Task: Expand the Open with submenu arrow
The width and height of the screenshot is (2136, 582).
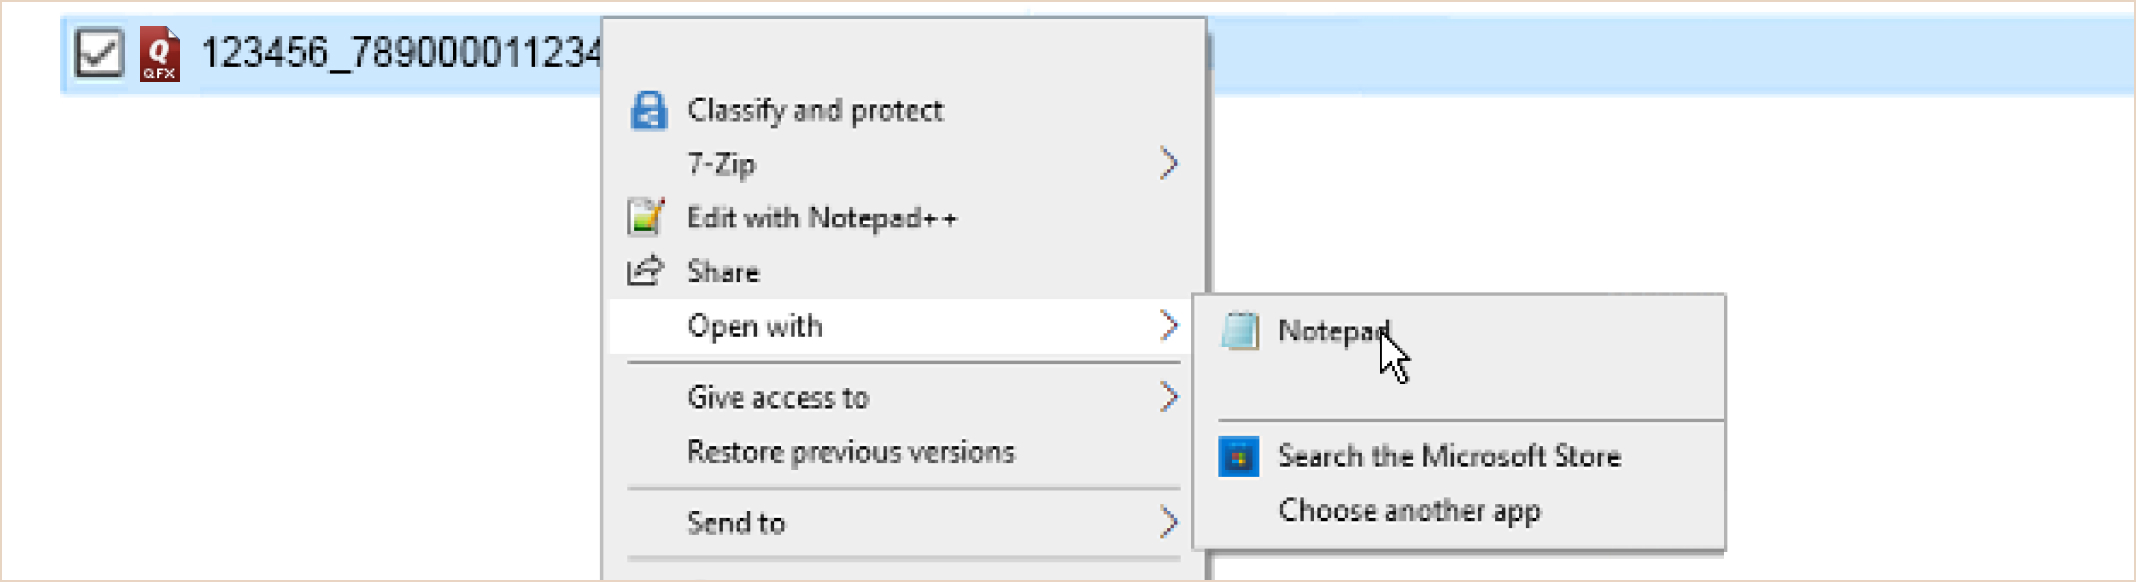Action: click(1168, 325)
